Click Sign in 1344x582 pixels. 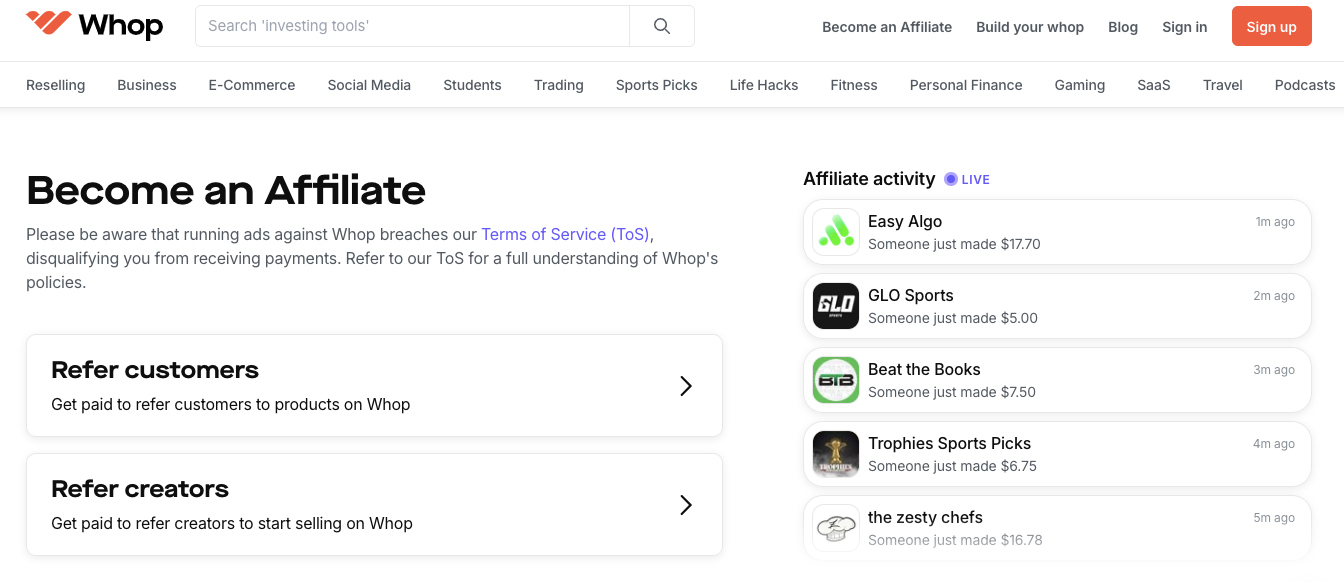pos(1184,27)
